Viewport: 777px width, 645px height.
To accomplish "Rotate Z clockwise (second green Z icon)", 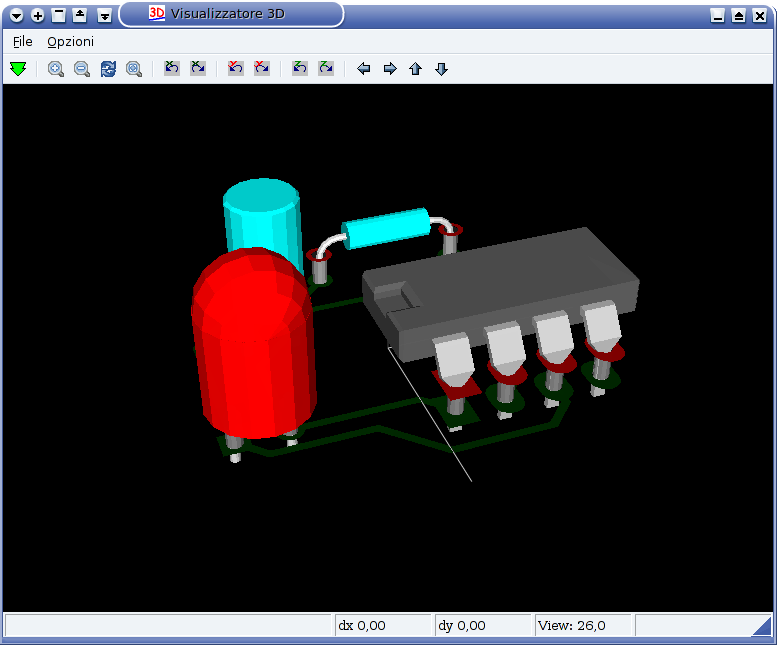I will pos(326,68).
